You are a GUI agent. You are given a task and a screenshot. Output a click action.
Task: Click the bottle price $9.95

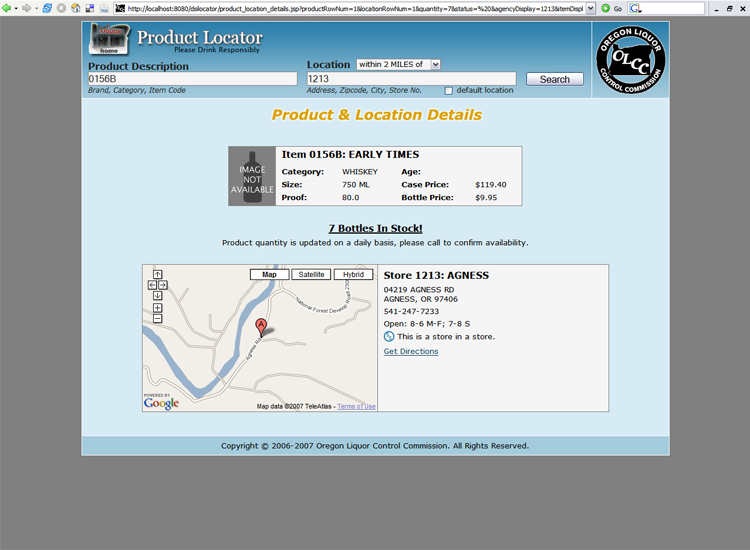point(486,198)
